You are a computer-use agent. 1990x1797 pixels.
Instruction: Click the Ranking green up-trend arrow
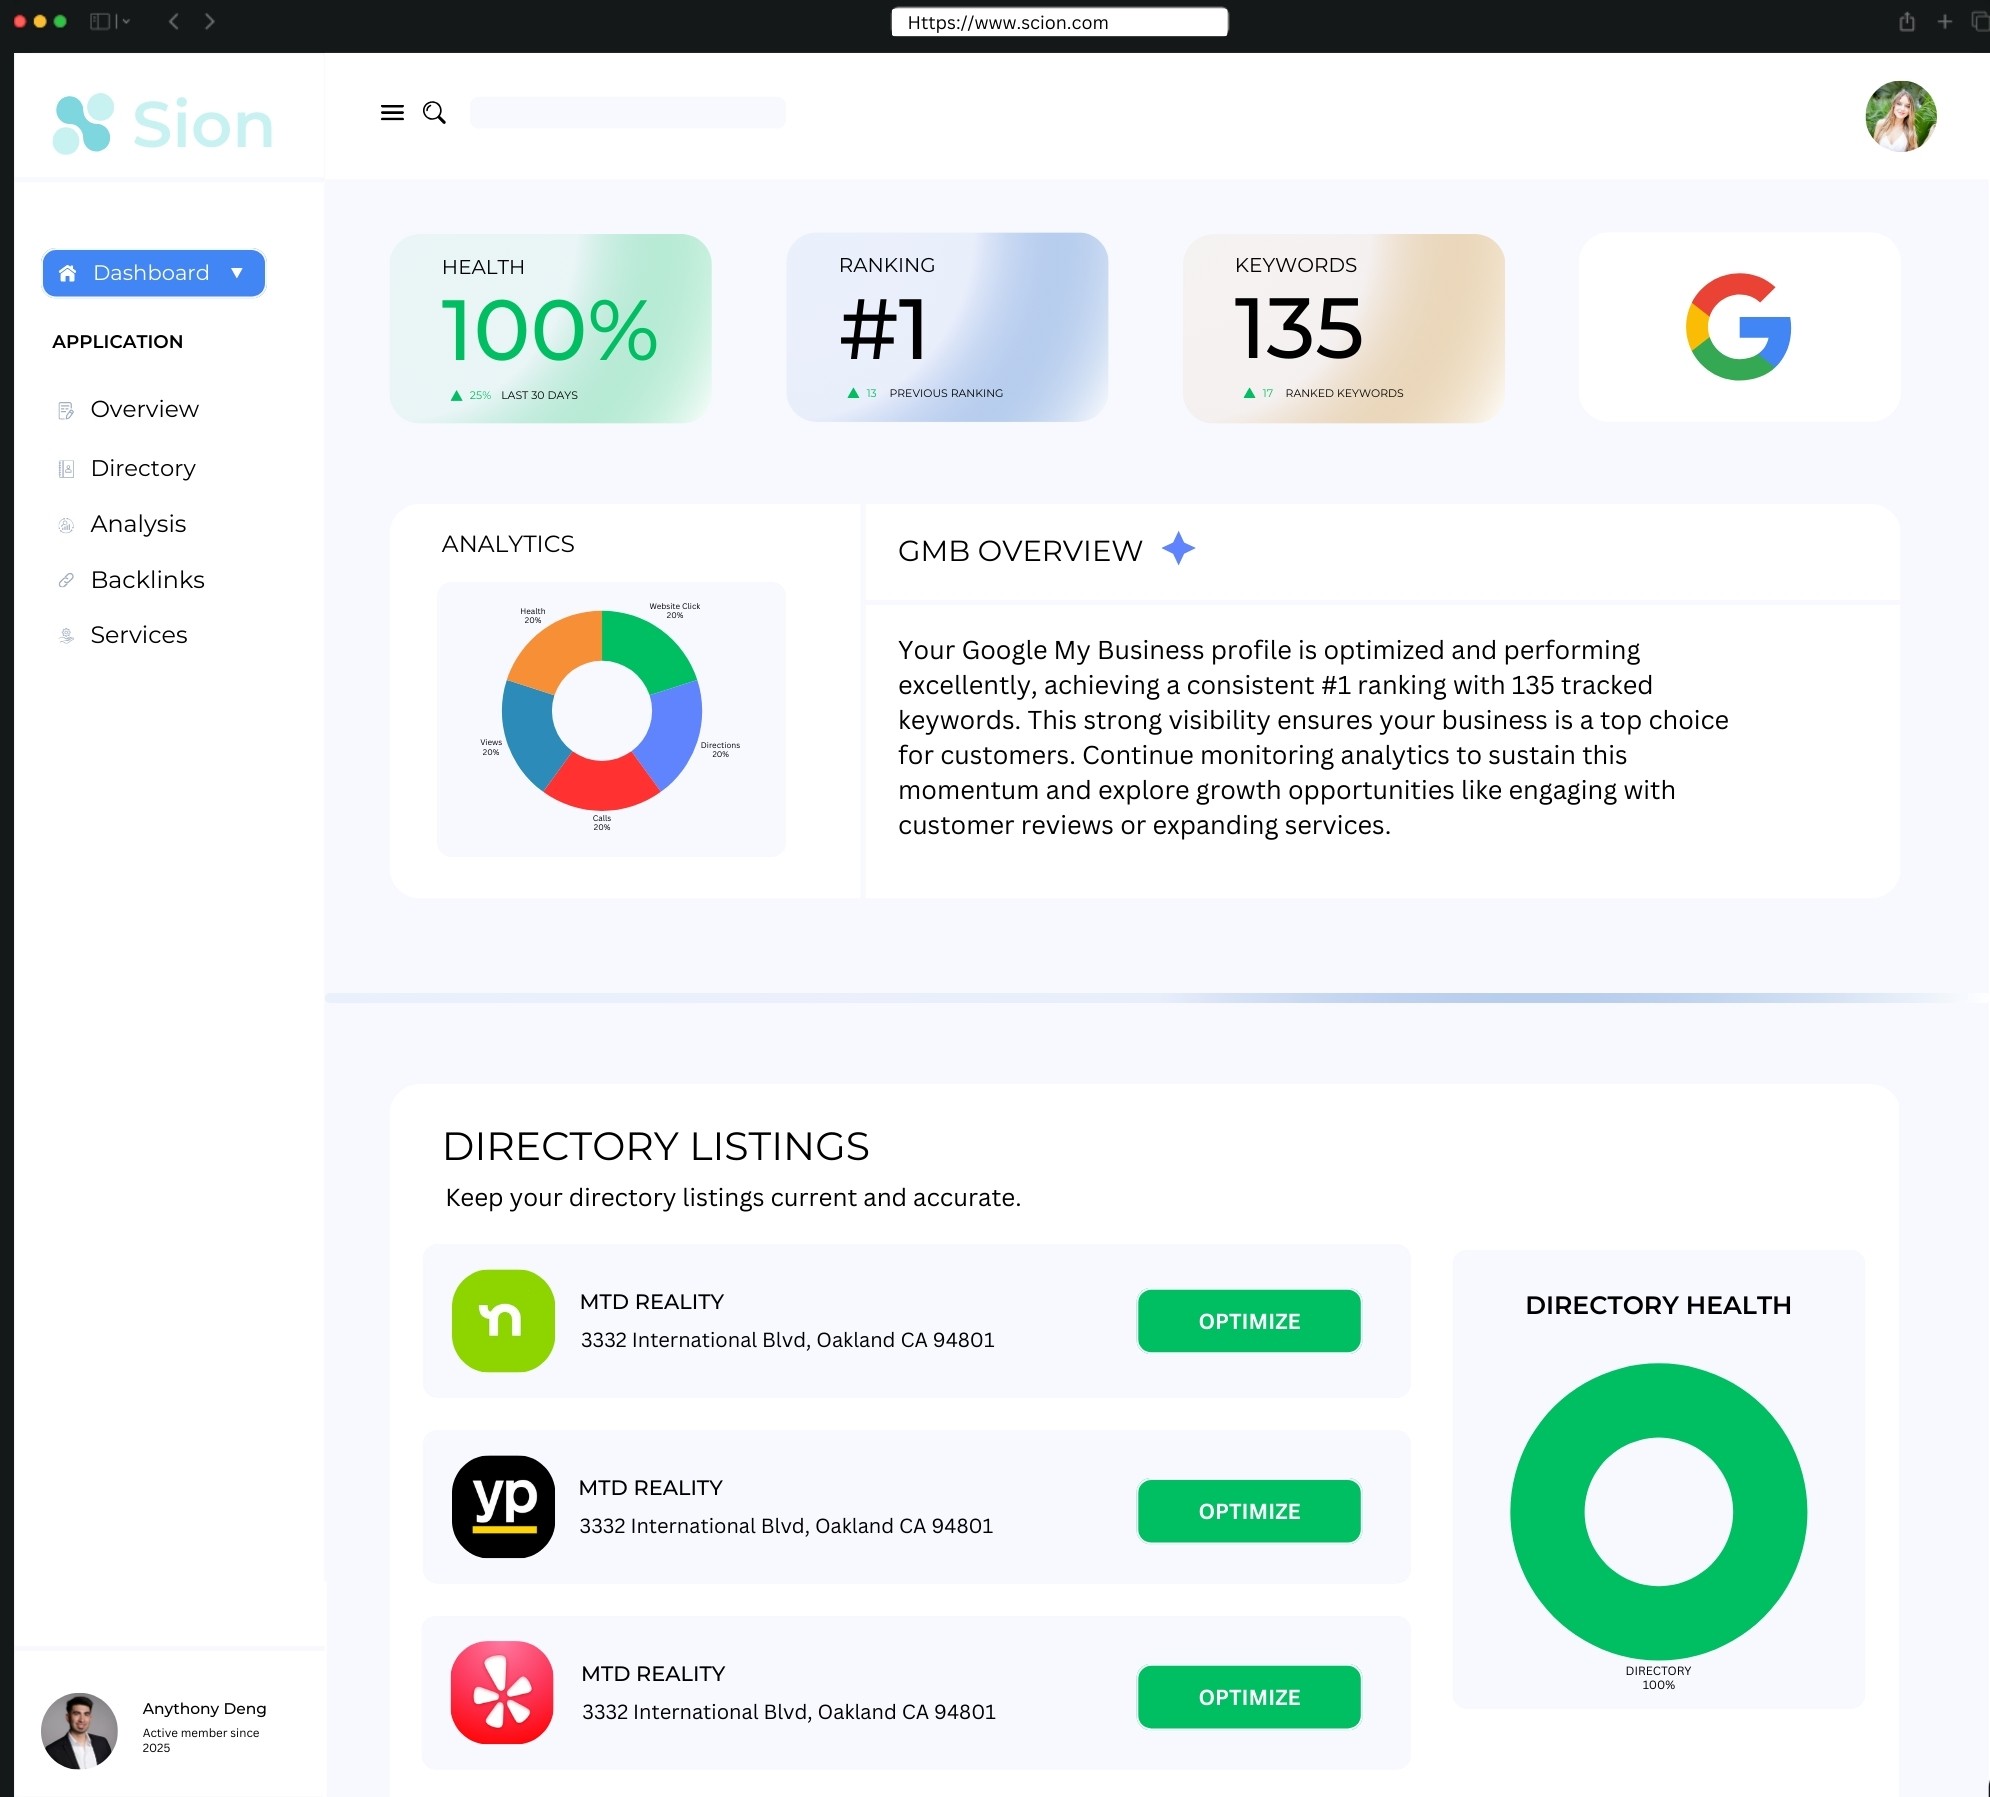tap(853, 393)
